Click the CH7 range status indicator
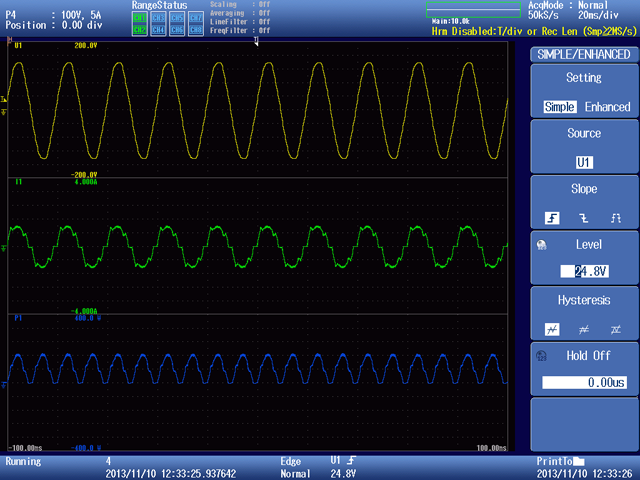The image size is (640, 480). 196,18
